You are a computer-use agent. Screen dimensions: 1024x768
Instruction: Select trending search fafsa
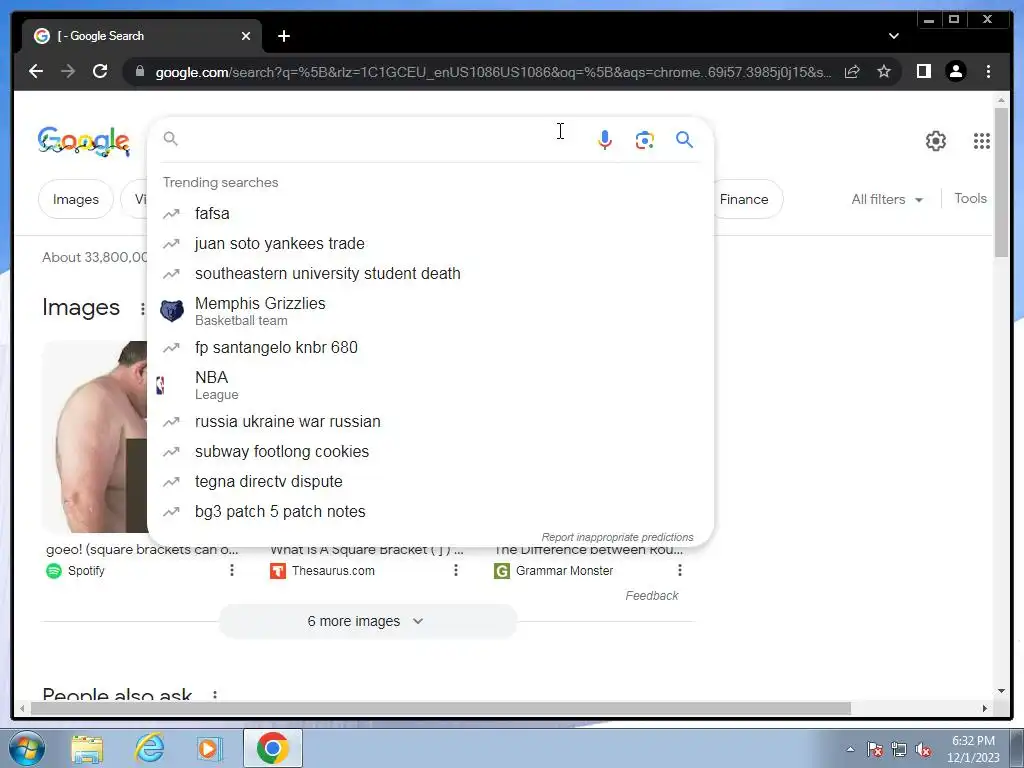430,214
